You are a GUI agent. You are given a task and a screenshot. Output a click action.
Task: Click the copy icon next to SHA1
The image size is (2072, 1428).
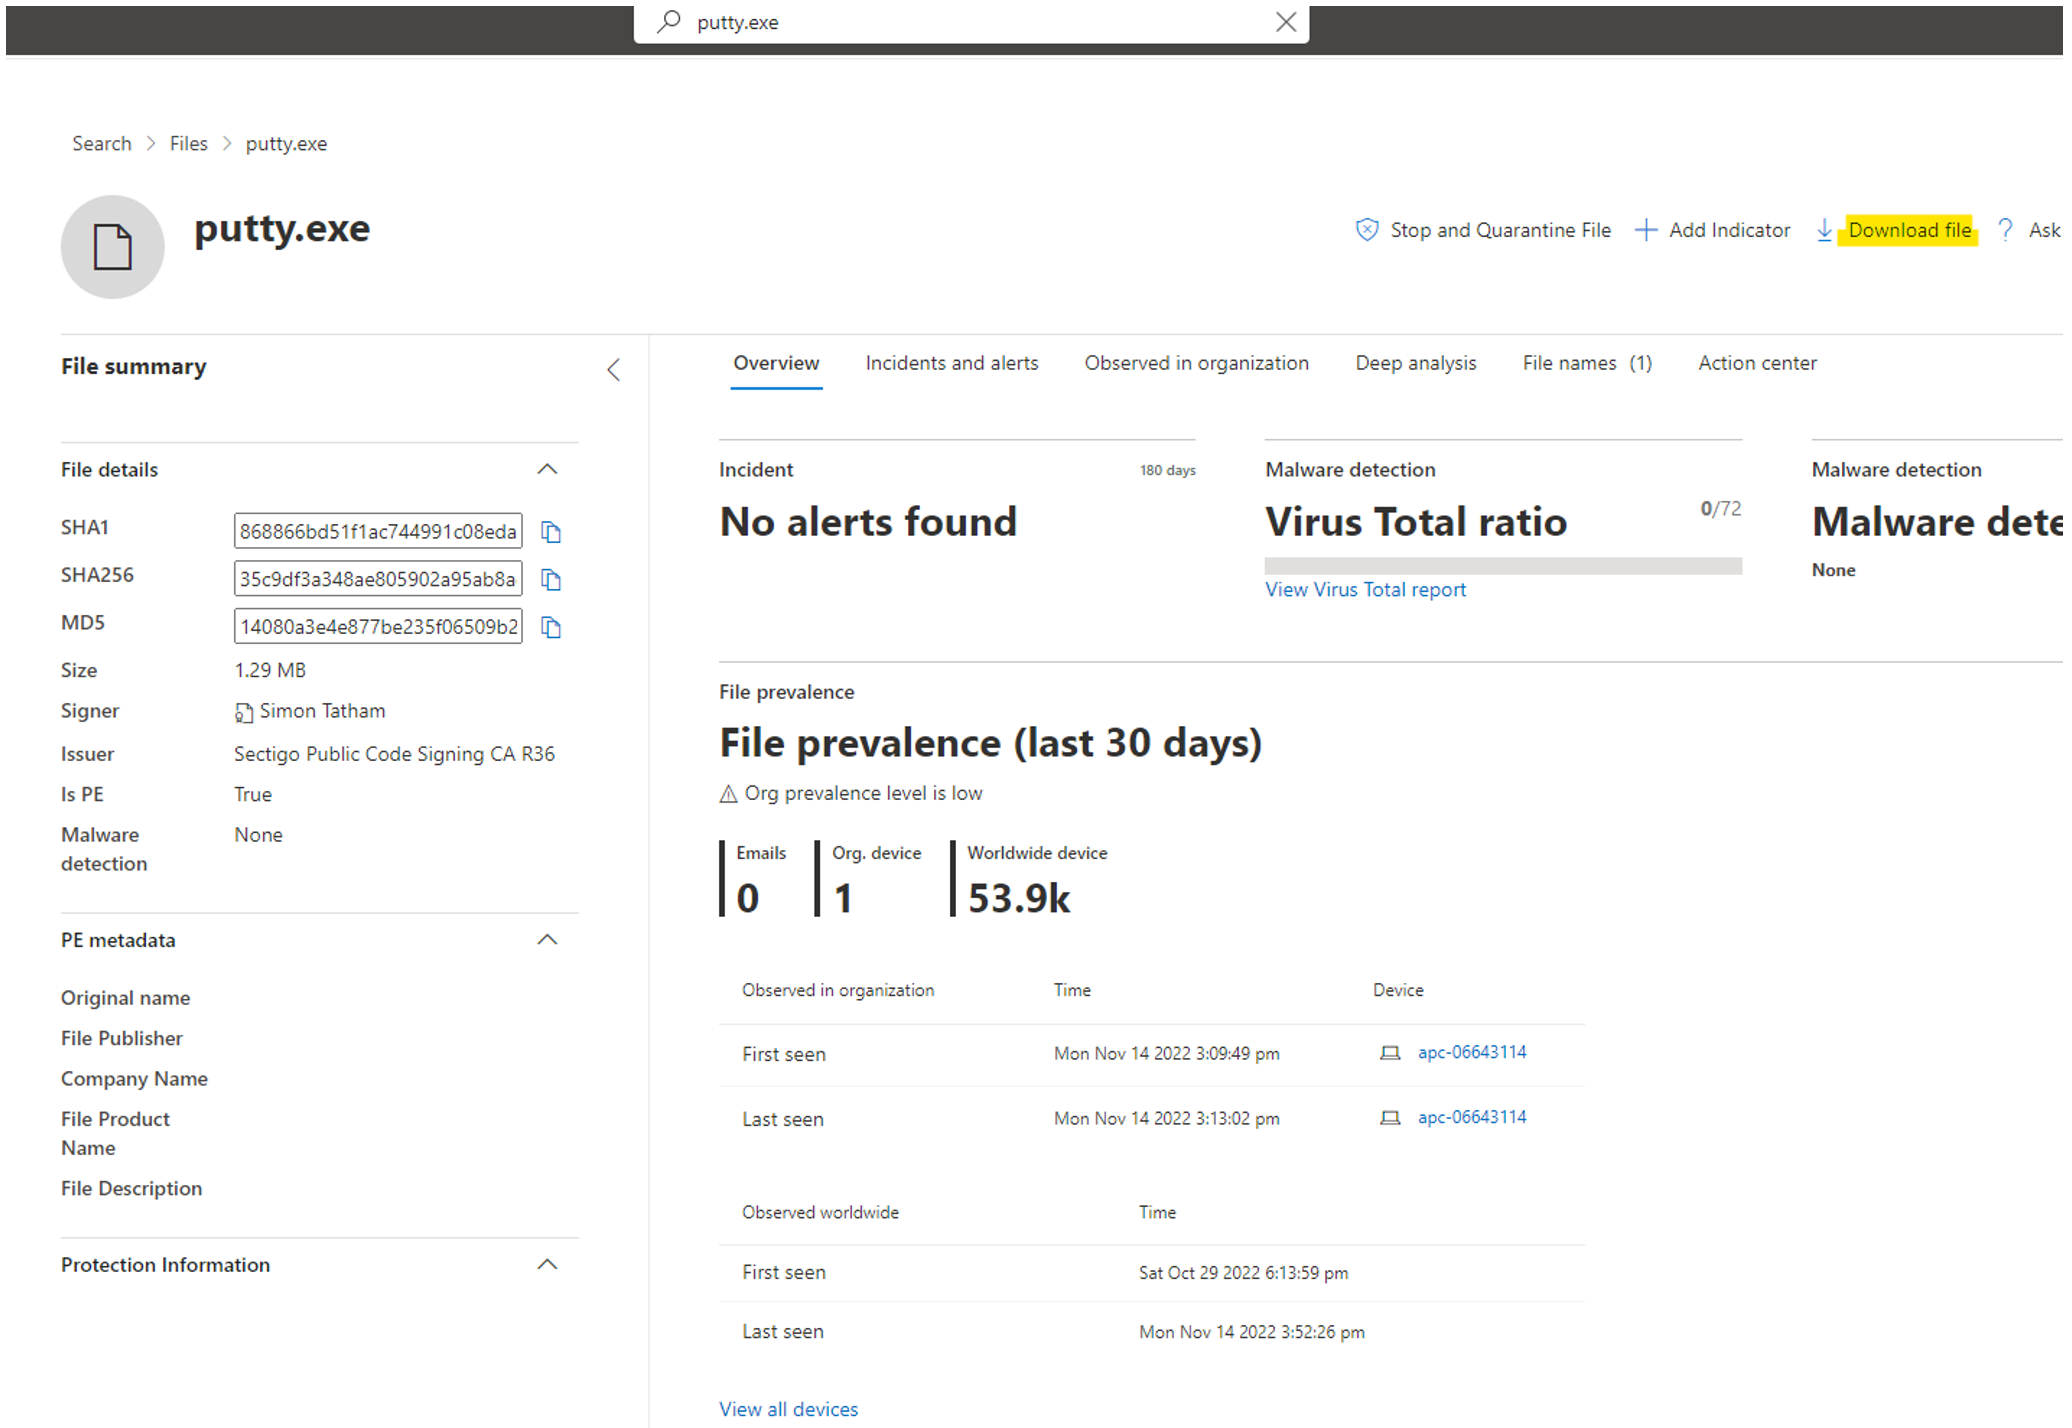point(548,531)
